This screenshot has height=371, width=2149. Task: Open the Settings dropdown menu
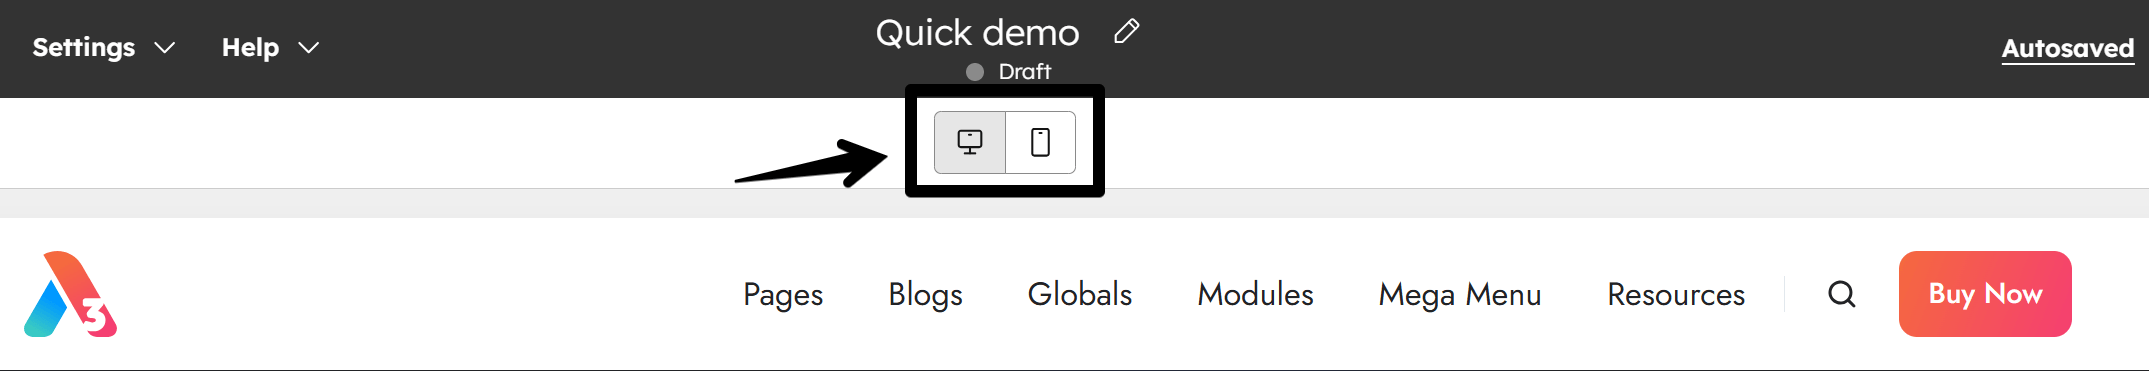pyautogui.click(x=104, y=47)
